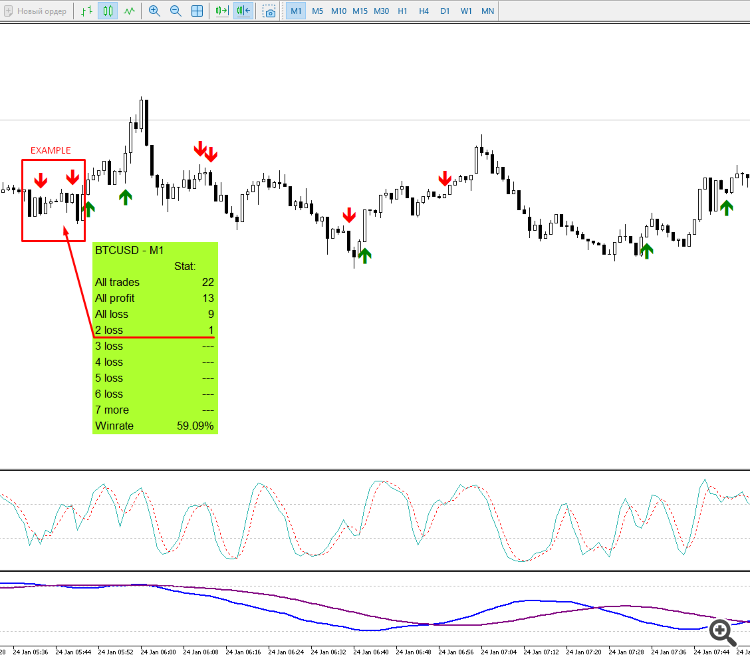Zoom in on the chart
The height and width of the screenshot is (659, 750).
154,11
